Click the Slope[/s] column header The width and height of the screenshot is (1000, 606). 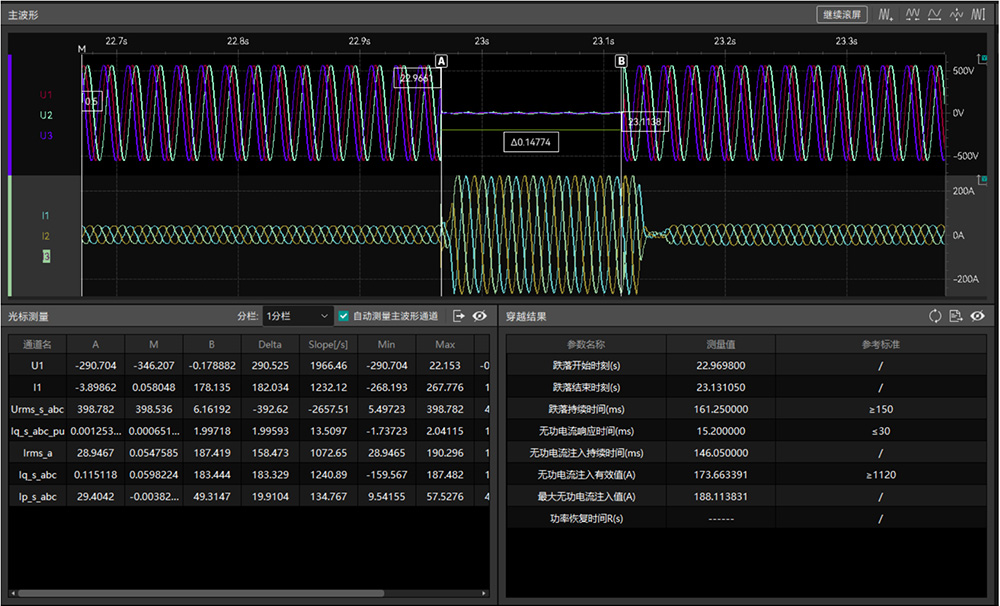coord(328,344)
